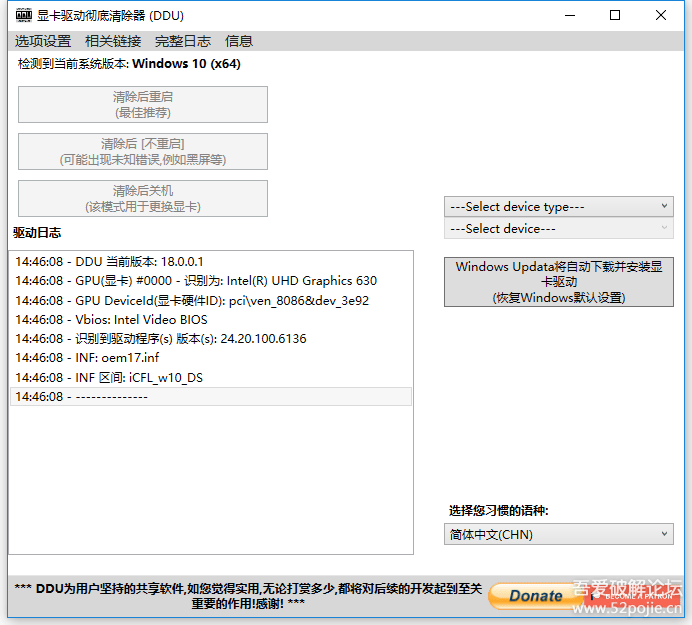The width and height of the screenshot is (692, 625).
Task: Click the Become a Patron button
Action: click(x=633, y=596)
